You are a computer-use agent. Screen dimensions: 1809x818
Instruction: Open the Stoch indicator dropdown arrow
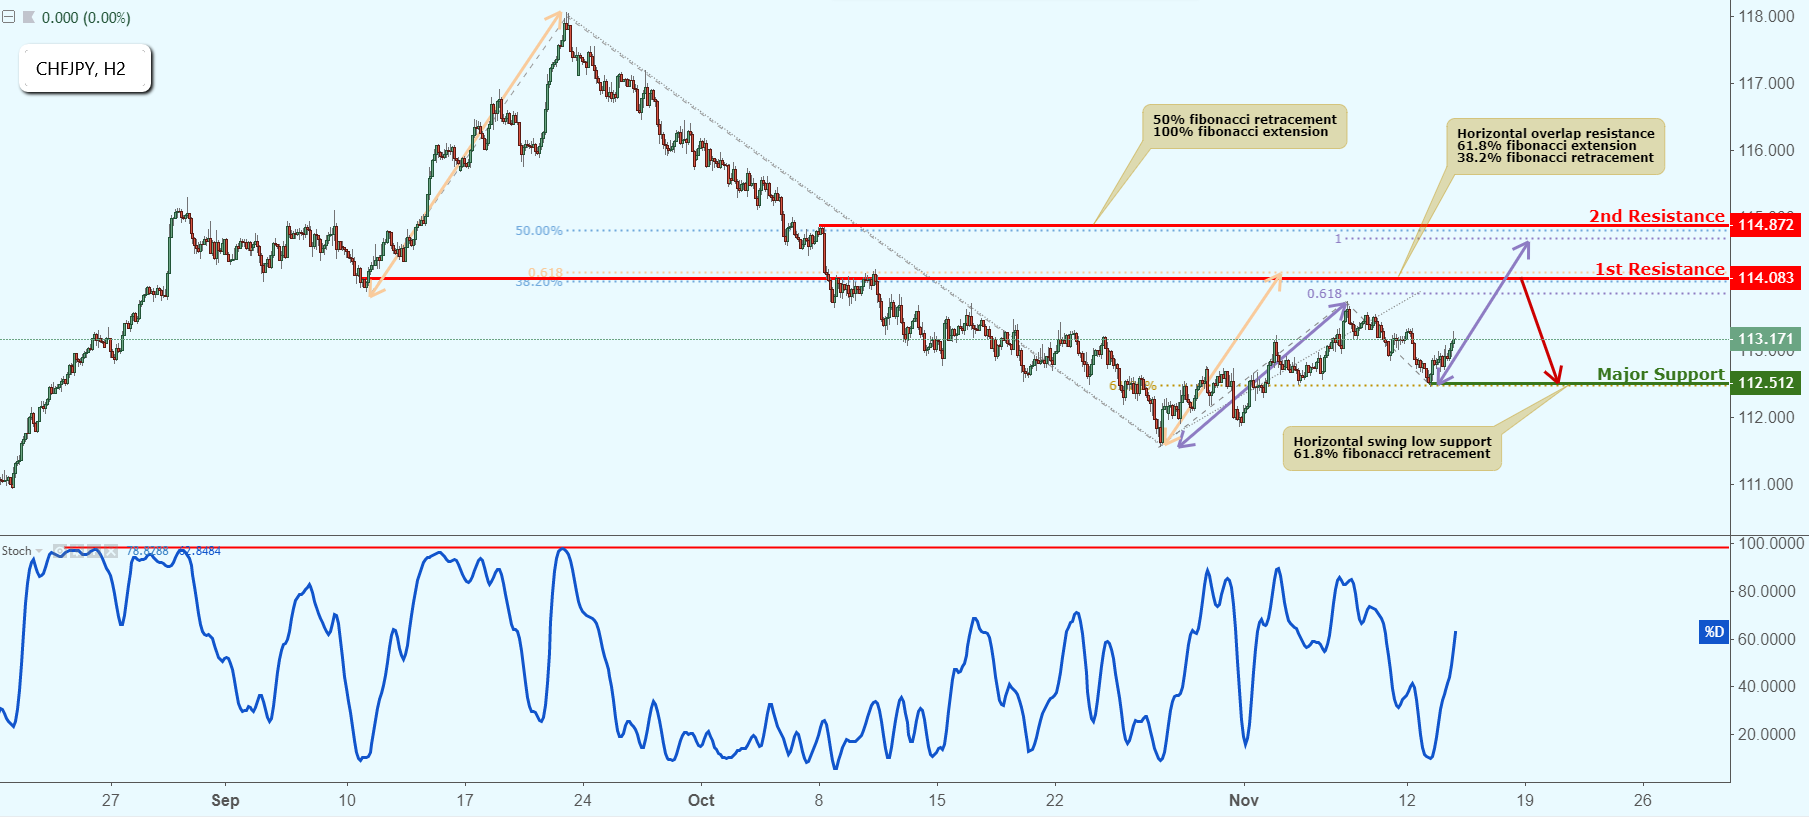tap(39, 551)
